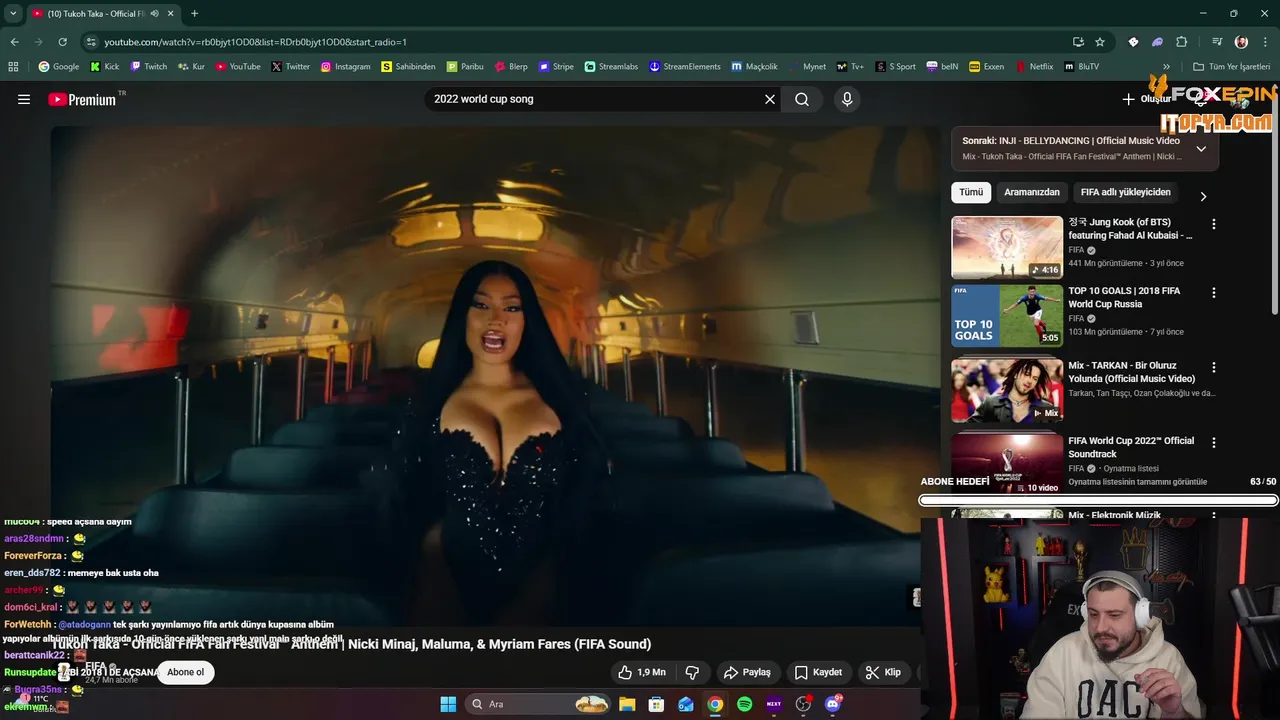Open the Windows Start menu
Screen dimensions: 1280x720
point(448,704)
